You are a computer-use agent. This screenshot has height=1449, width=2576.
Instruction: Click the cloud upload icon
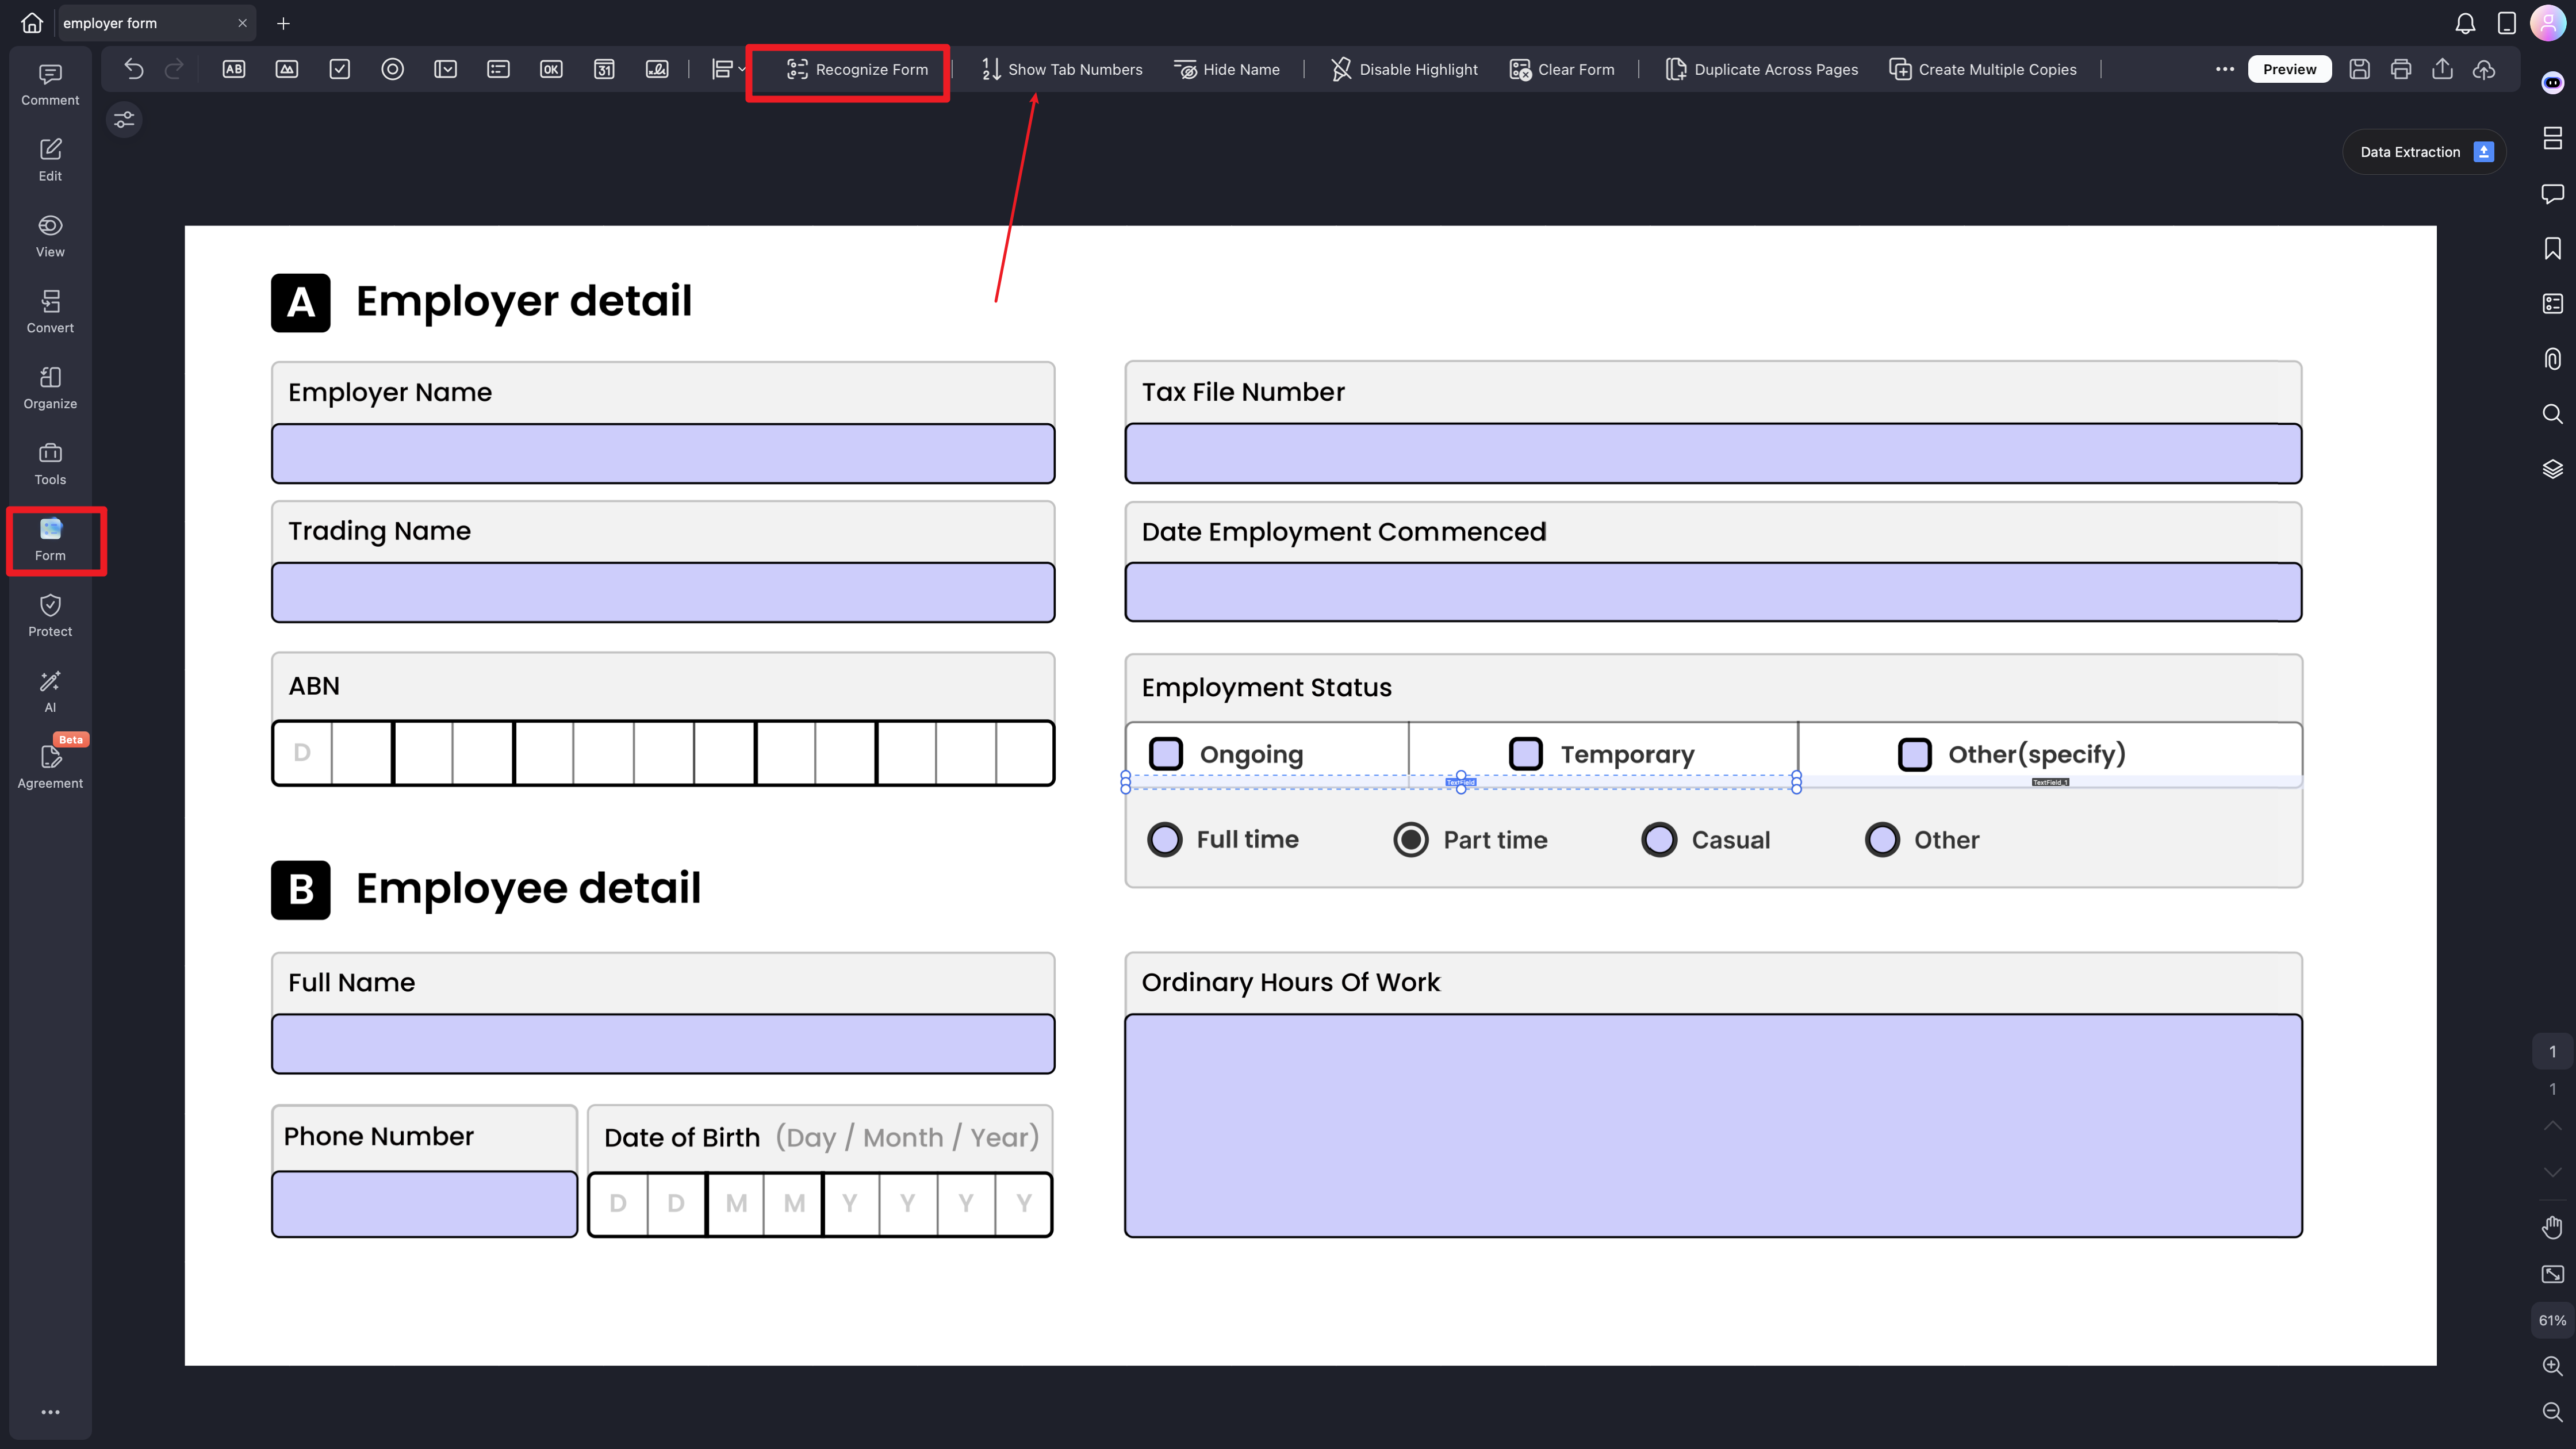click(2484, 69)
